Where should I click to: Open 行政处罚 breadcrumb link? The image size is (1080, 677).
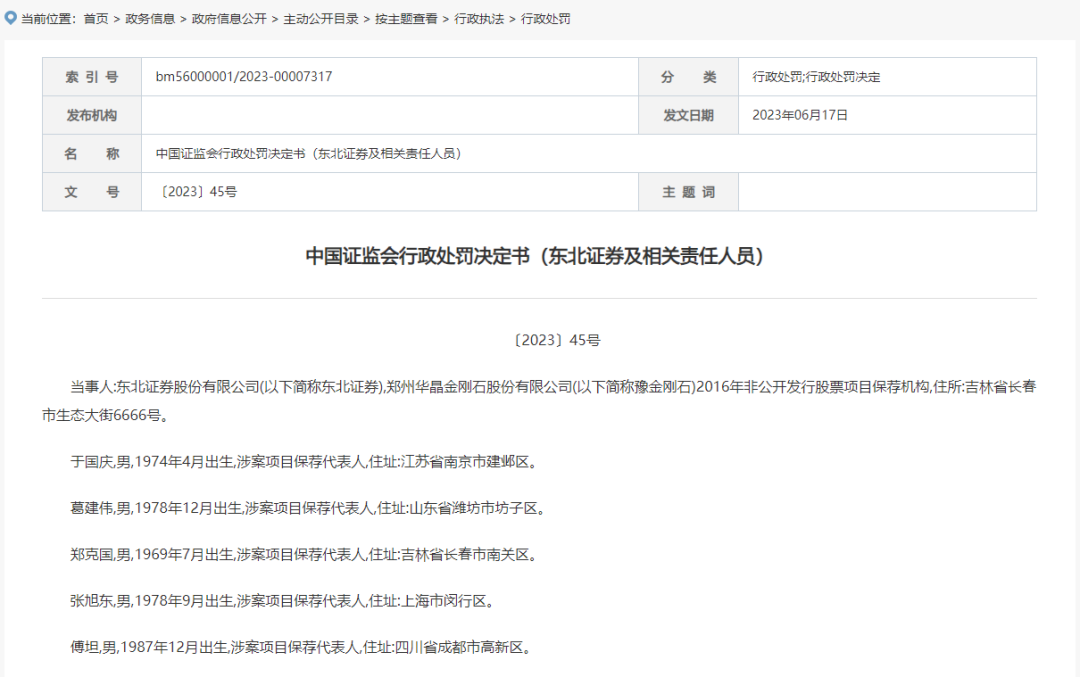coord(545,19)
